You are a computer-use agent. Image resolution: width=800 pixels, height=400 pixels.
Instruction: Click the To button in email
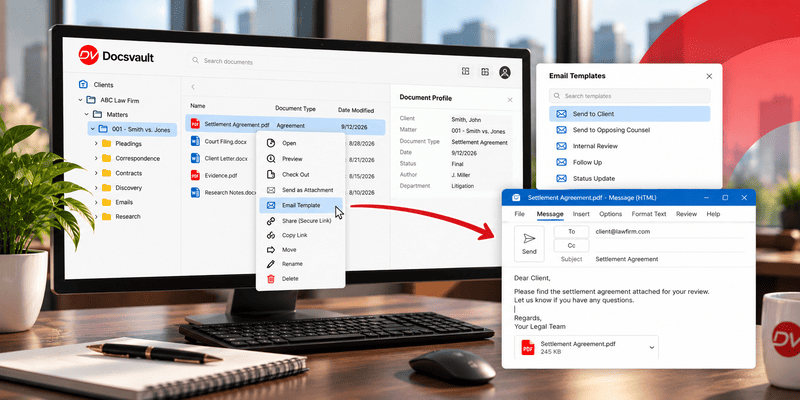[x=571, y=232]
